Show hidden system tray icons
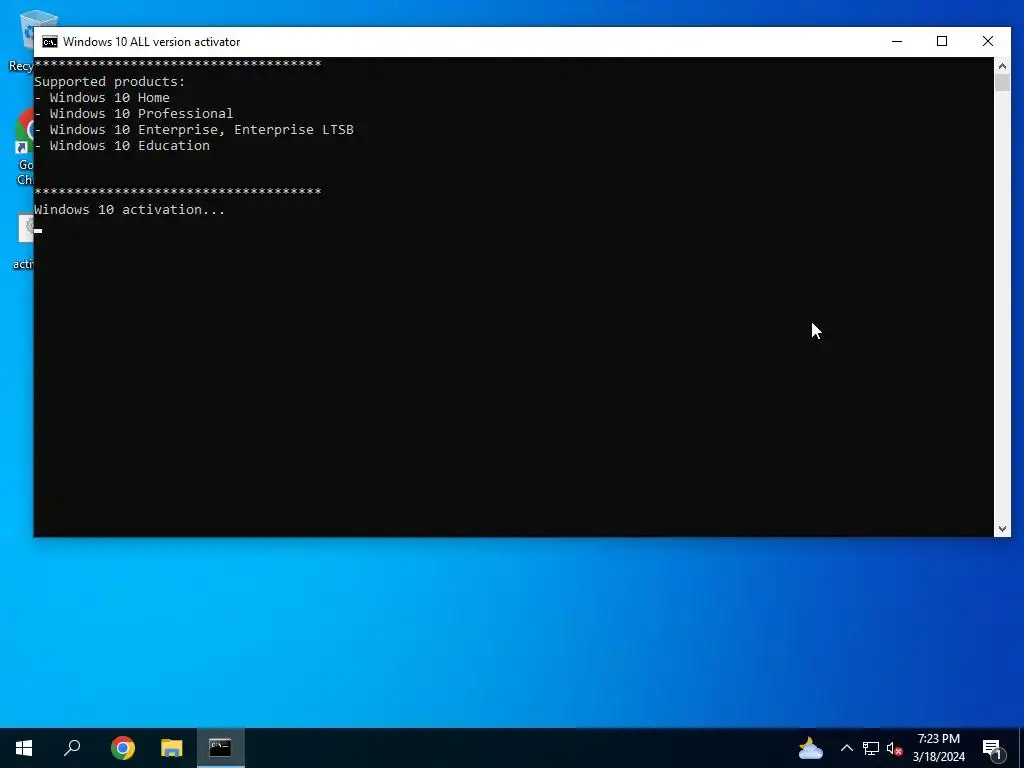1024x768 pixels. tap(846, 748)
